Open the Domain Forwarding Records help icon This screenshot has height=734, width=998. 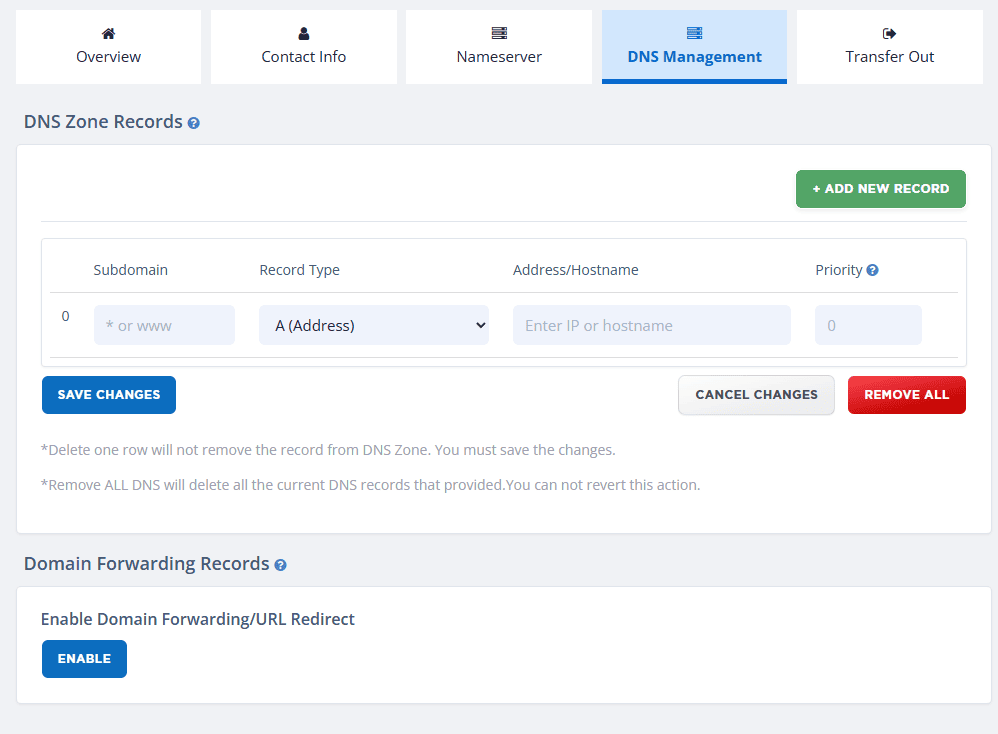click(x=280, y=565)
